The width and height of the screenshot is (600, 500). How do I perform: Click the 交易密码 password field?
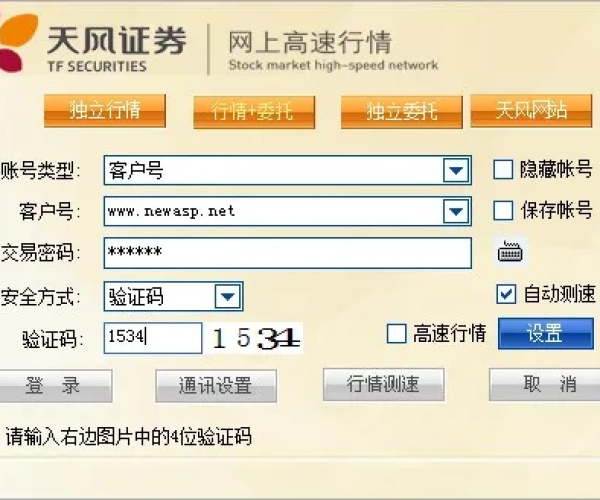(288, 253)
